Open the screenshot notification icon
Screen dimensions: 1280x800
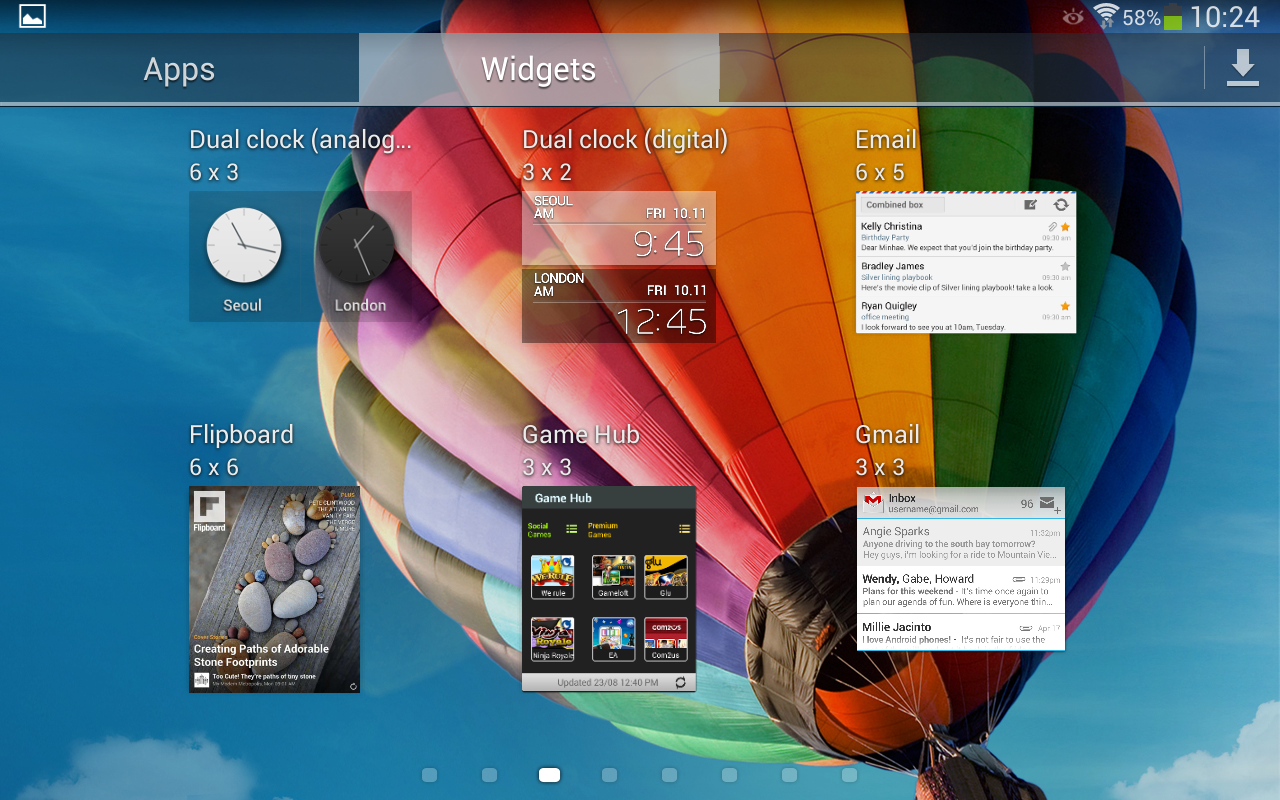pyautogui.click(x=32, y=16)
